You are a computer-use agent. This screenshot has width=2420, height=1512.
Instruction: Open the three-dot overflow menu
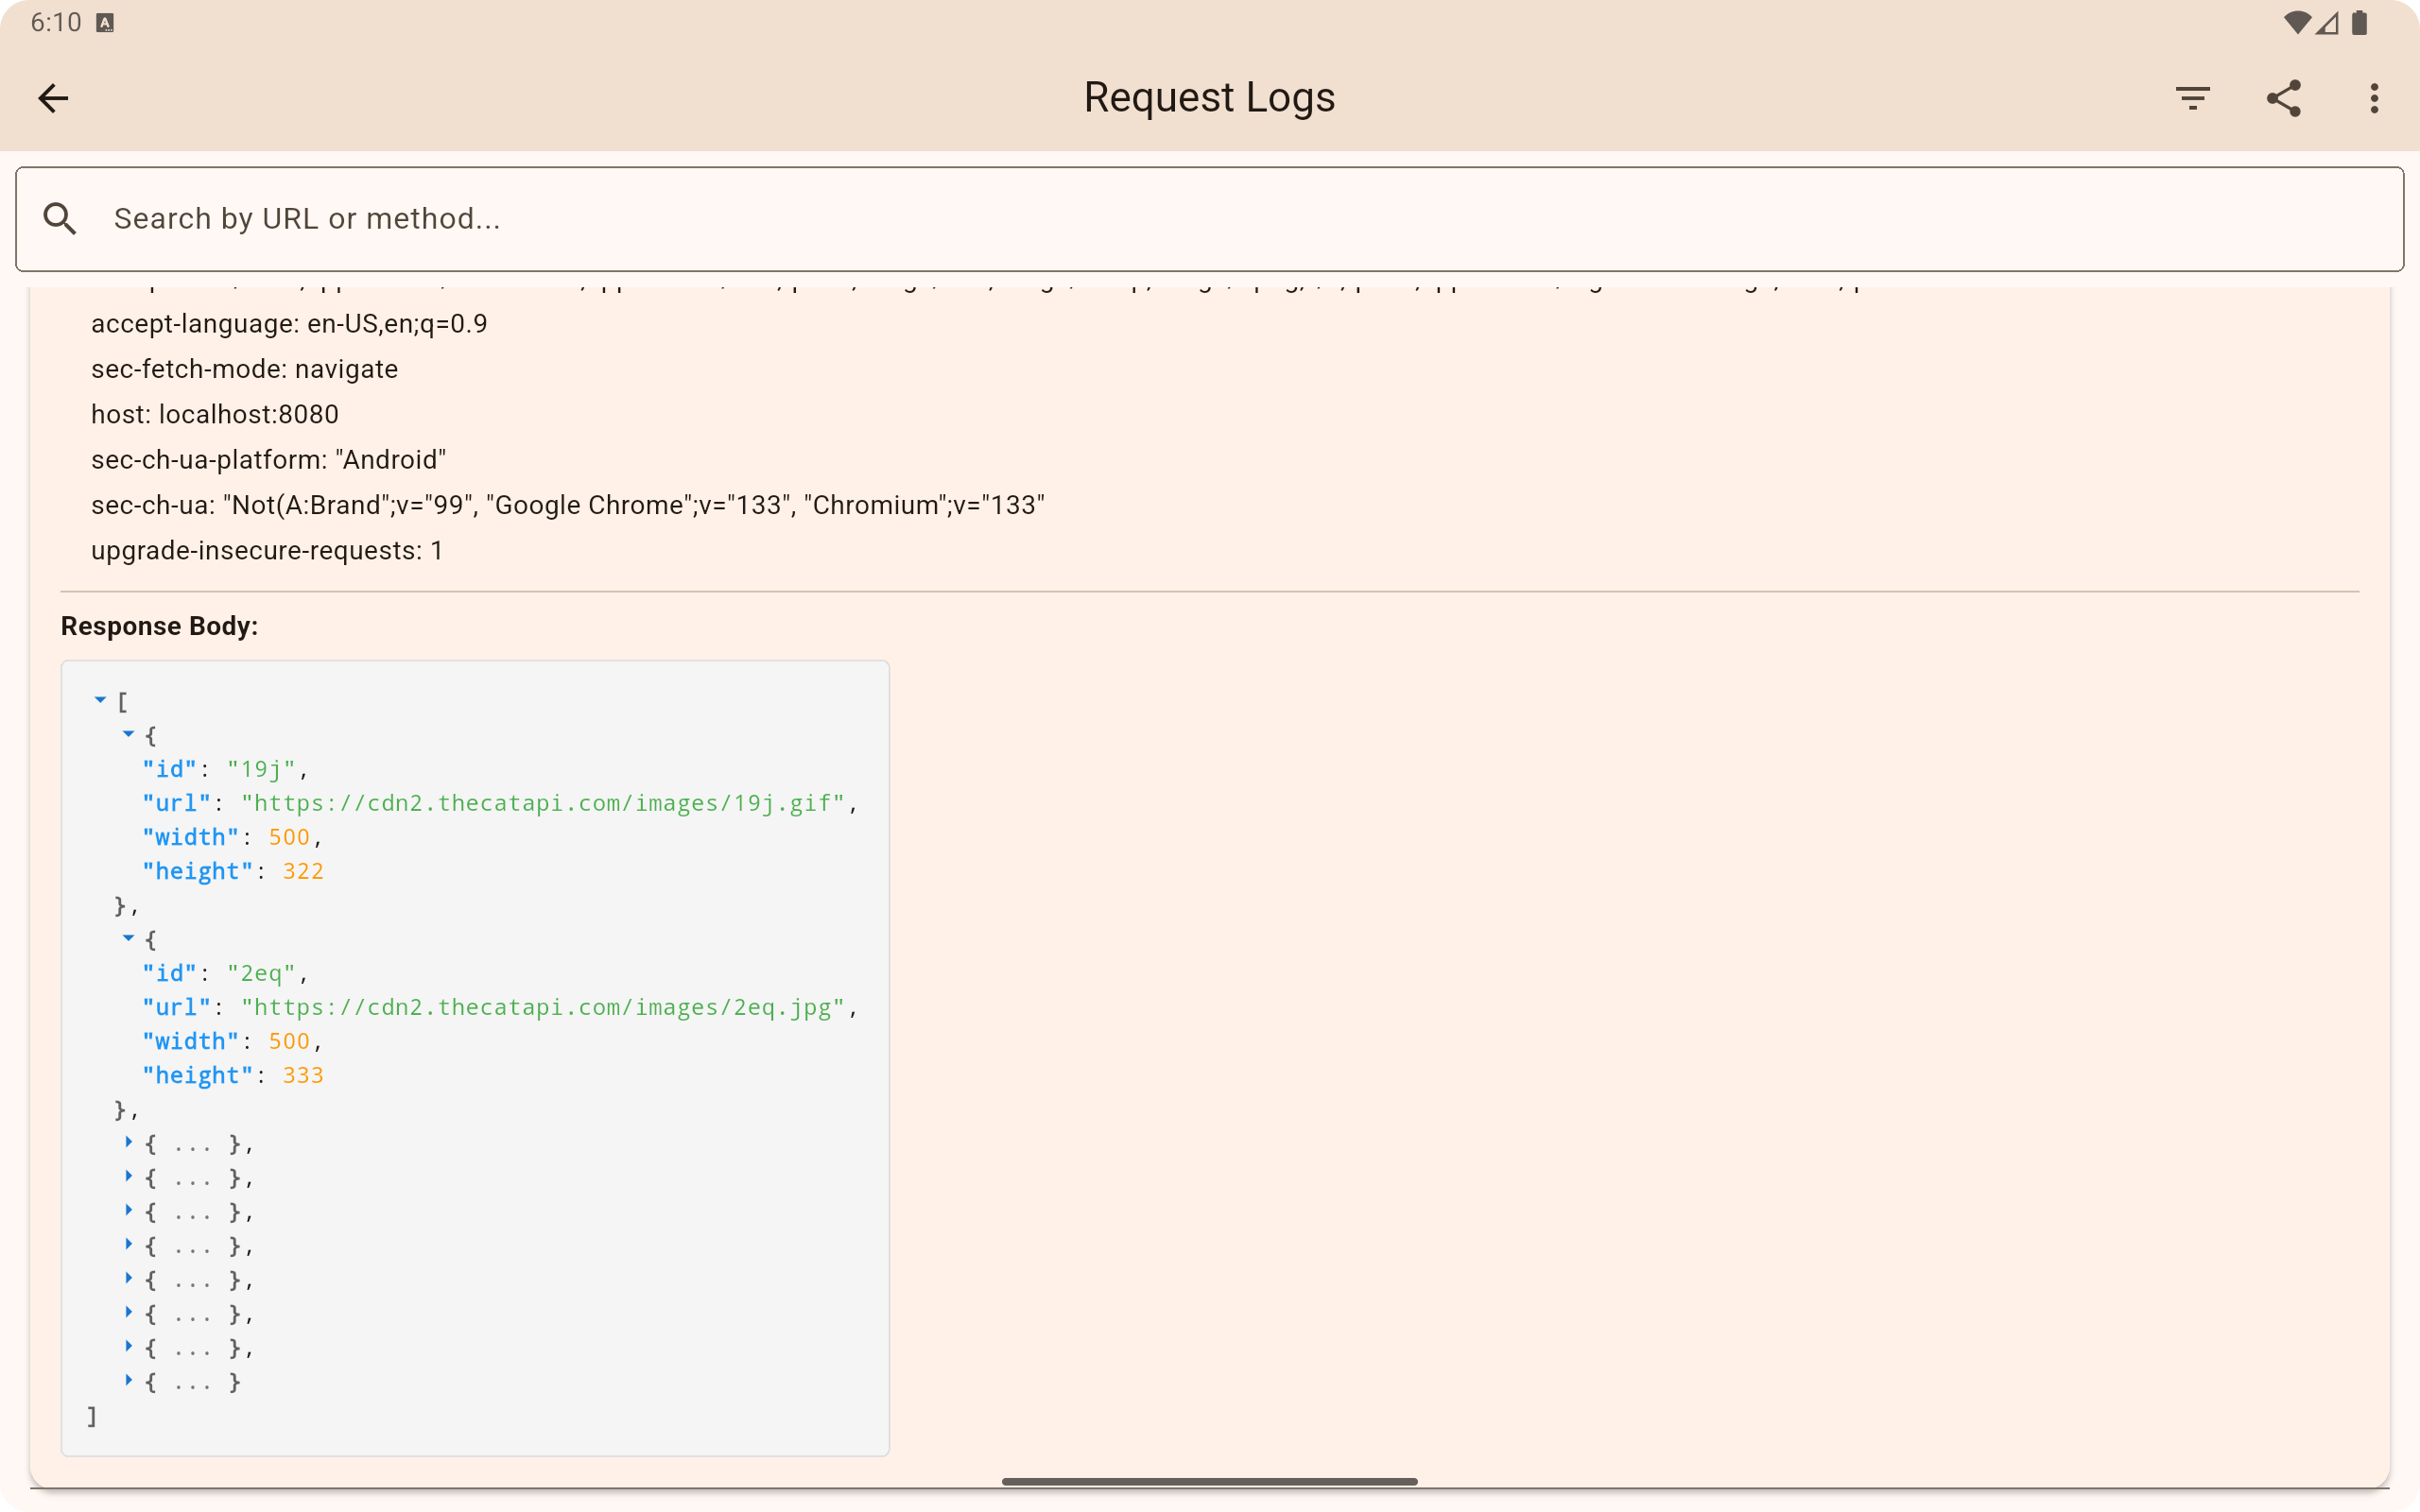(x=2374, y=98)
